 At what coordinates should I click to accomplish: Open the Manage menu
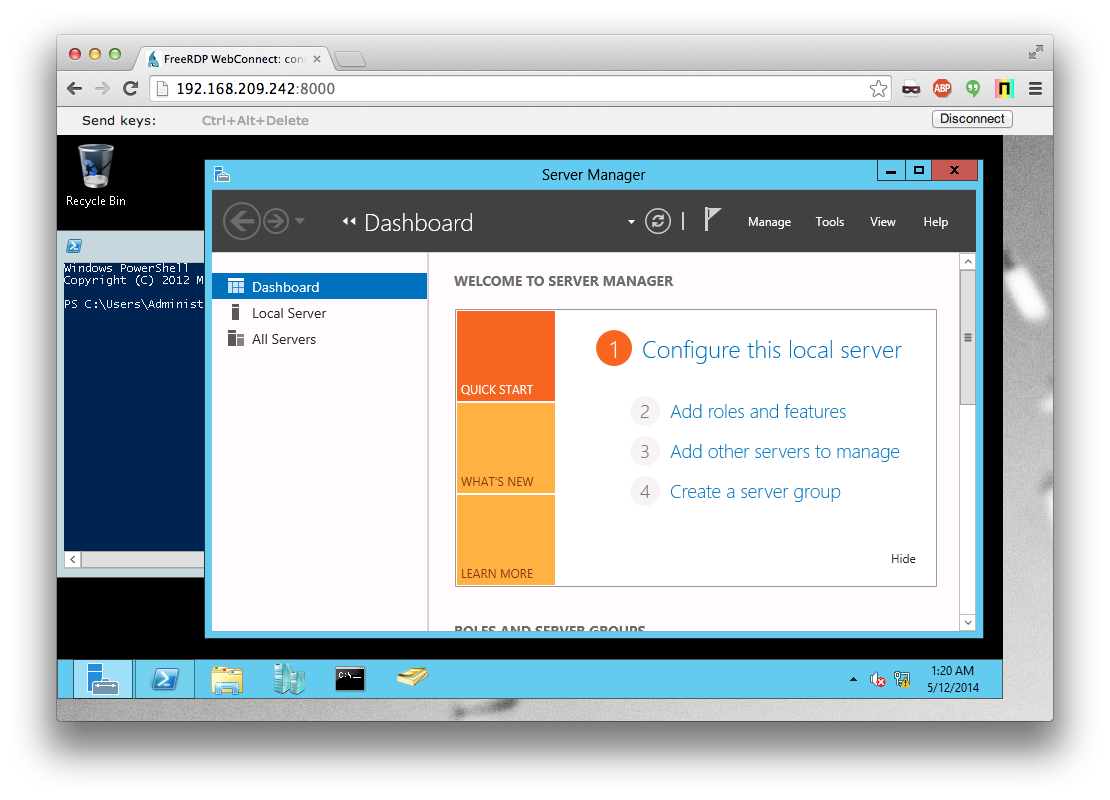click(769, 221)
